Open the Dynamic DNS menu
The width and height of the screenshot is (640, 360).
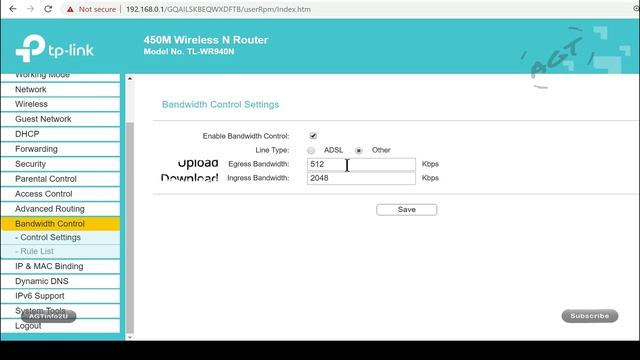(x=60, y=281)
